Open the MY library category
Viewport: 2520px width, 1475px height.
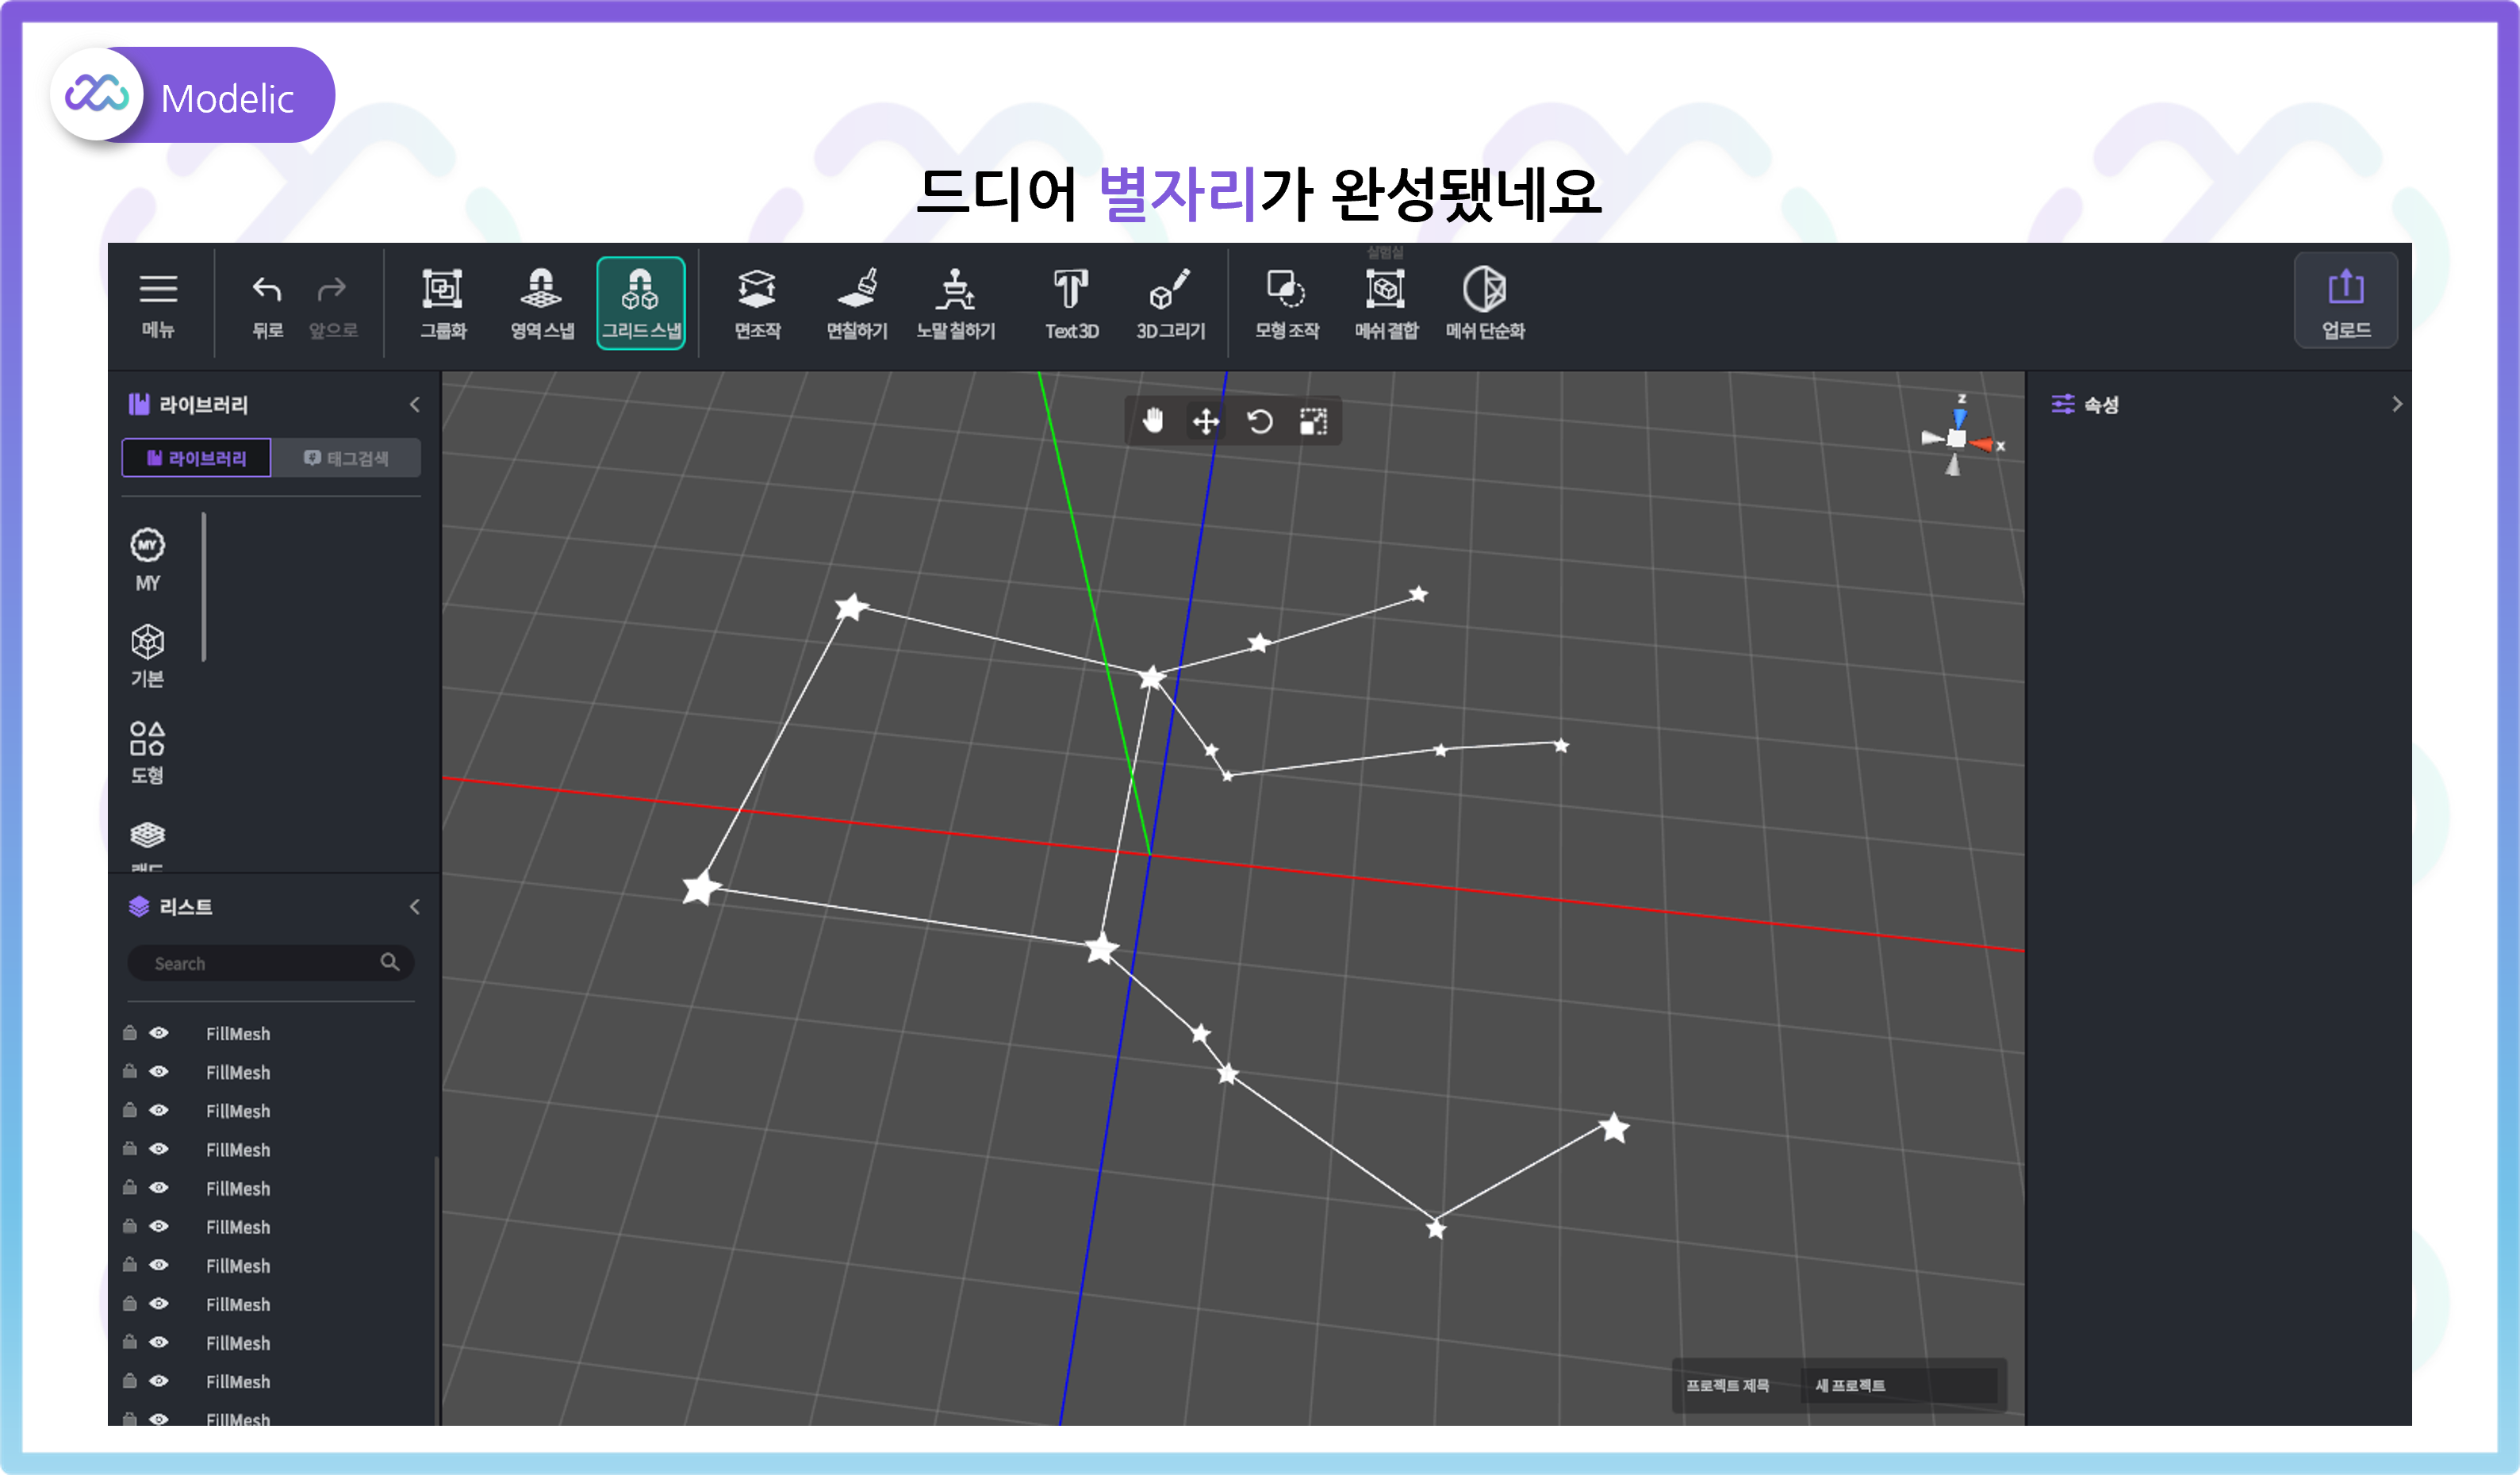click(148, 560)
